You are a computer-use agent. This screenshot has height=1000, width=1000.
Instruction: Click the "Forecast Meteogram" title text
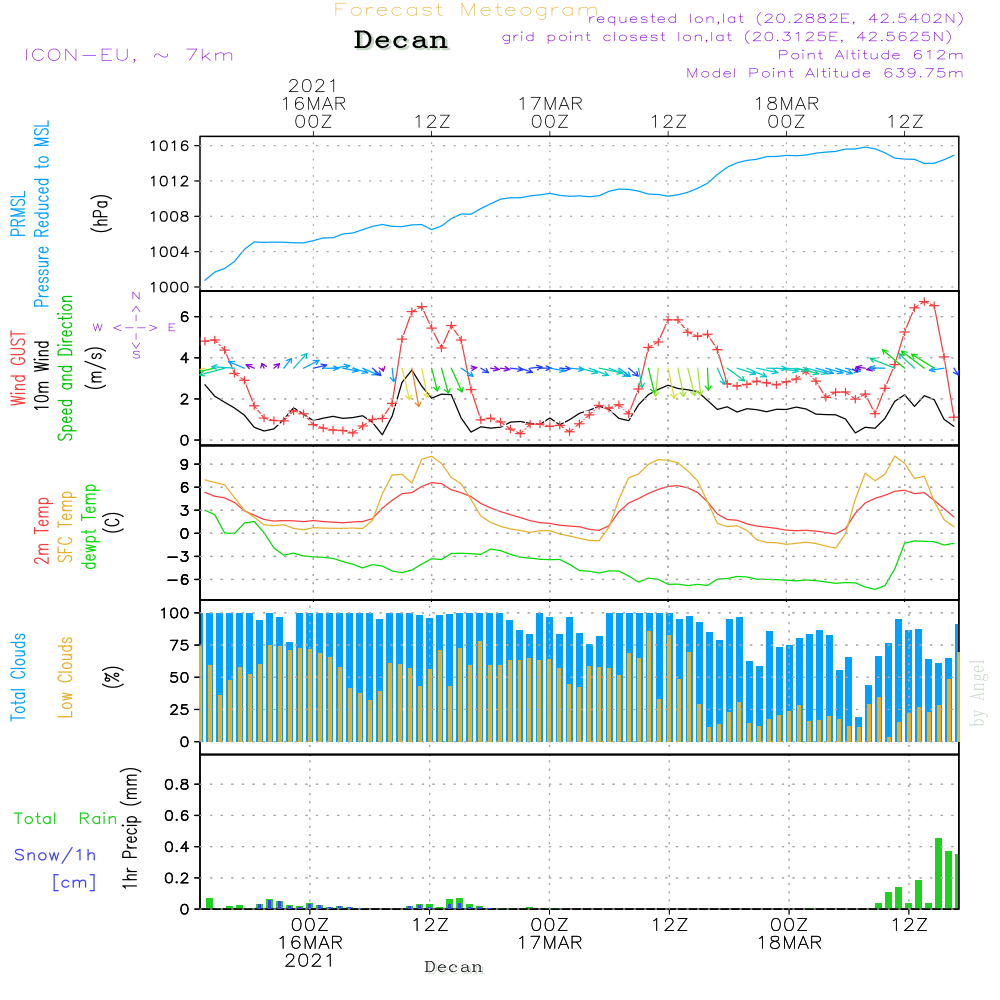(x=466, y=10)
